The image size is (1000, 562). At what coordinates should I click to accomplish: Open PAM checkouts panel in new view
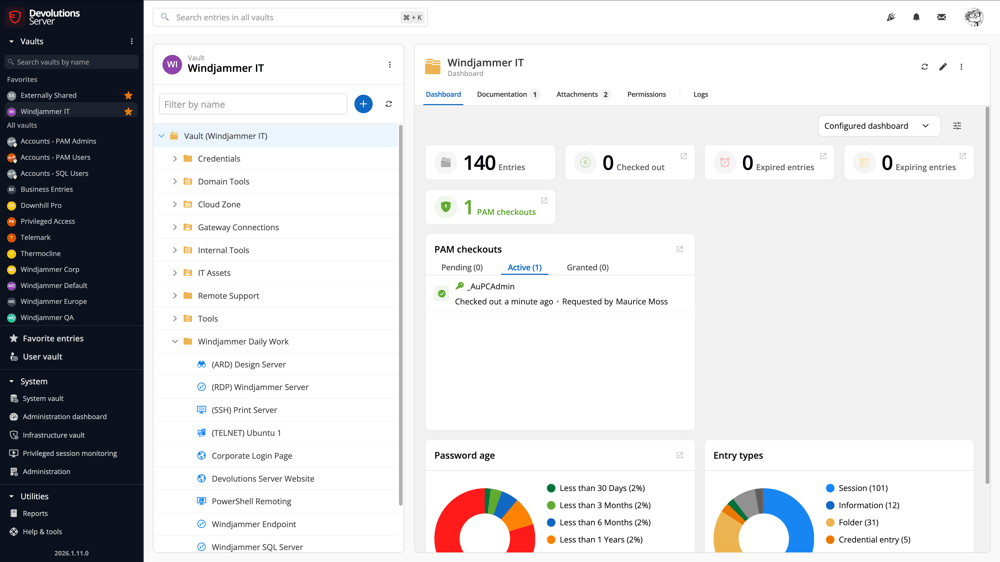[679, 249]
